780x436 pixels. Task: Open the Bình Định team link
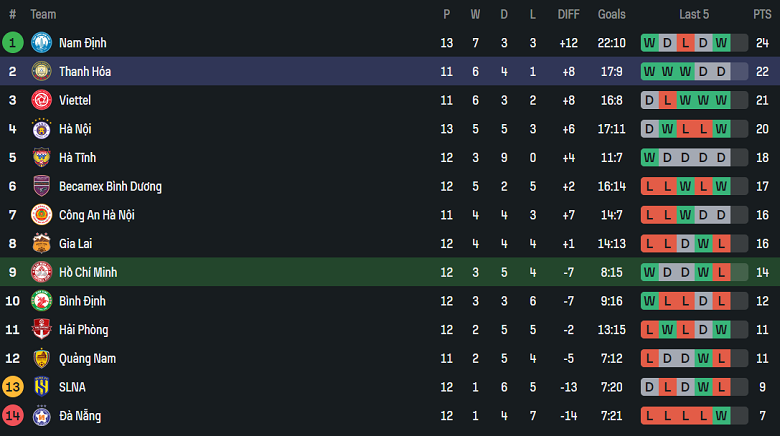click(82, 301)
